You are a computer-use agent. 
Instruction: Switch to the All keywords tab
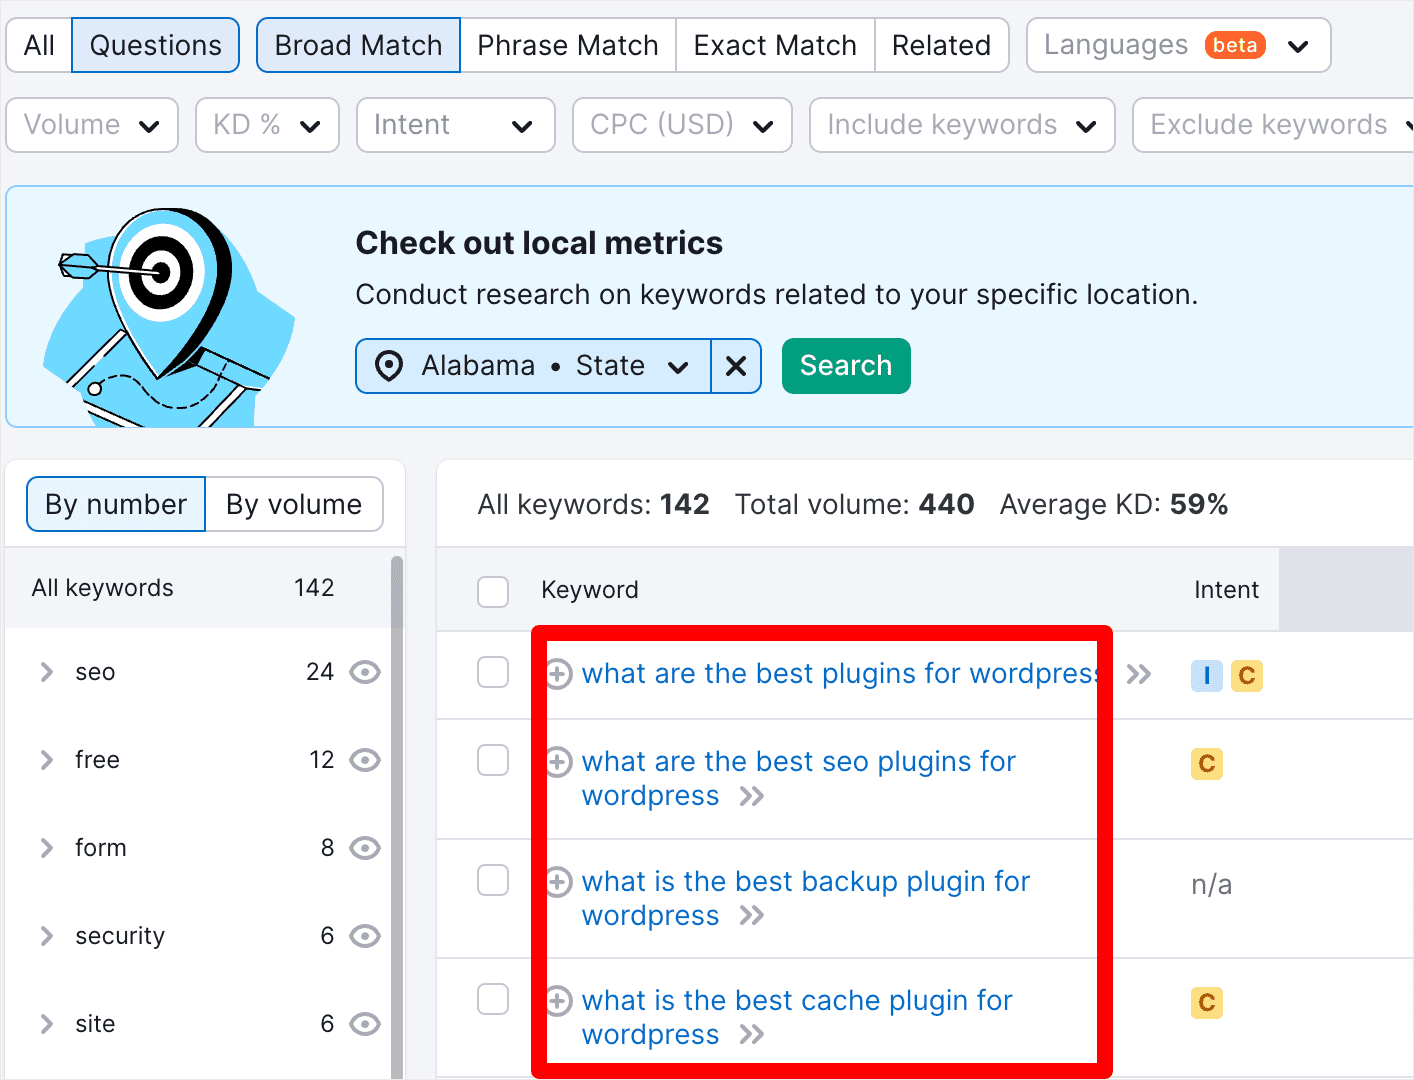coord(39,45)
